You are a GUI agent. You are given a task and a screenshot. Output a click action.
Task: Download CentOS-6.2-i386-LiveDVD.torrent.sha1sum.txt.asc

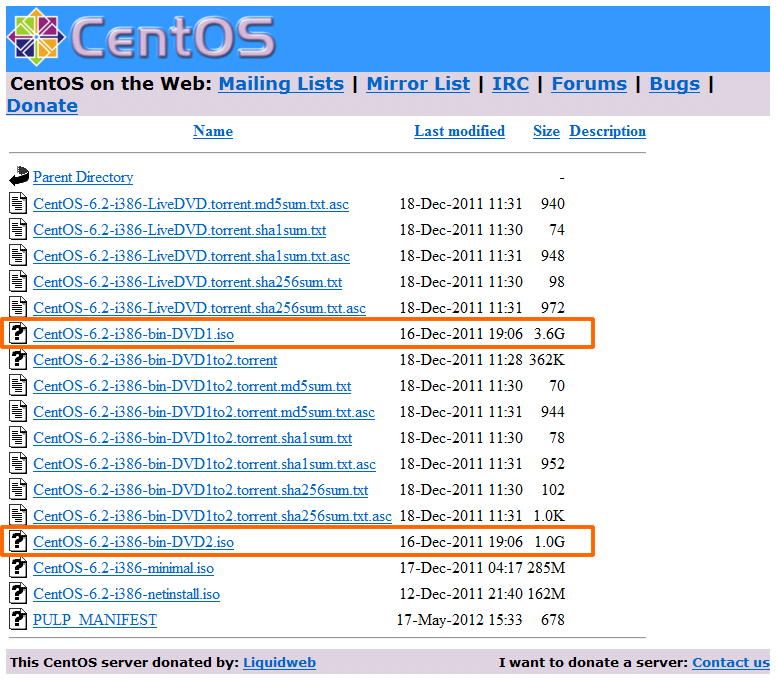pos(192,256)
